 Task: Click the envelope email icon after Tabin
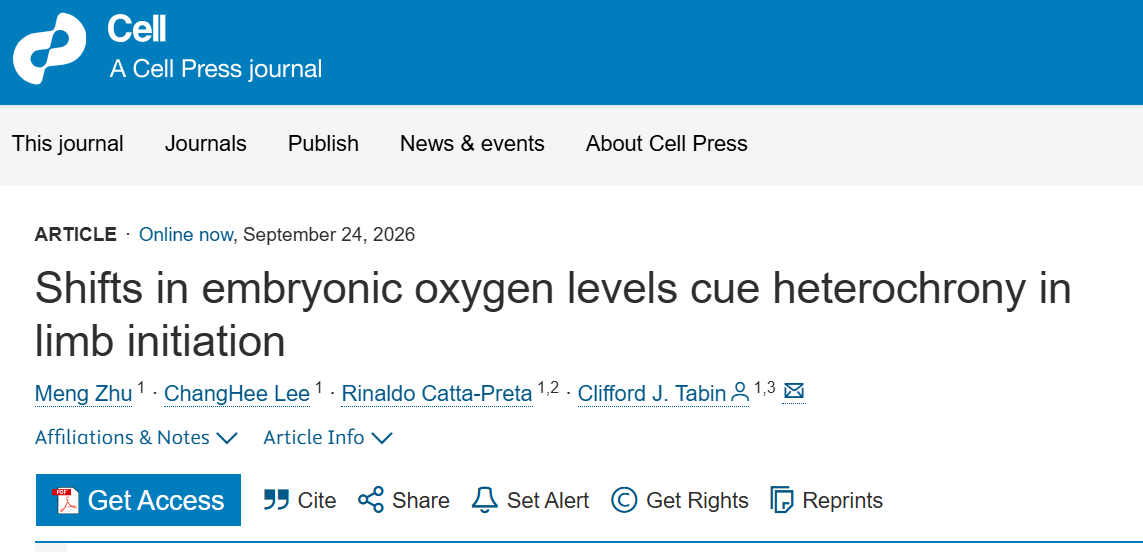[x=794, y=392]
